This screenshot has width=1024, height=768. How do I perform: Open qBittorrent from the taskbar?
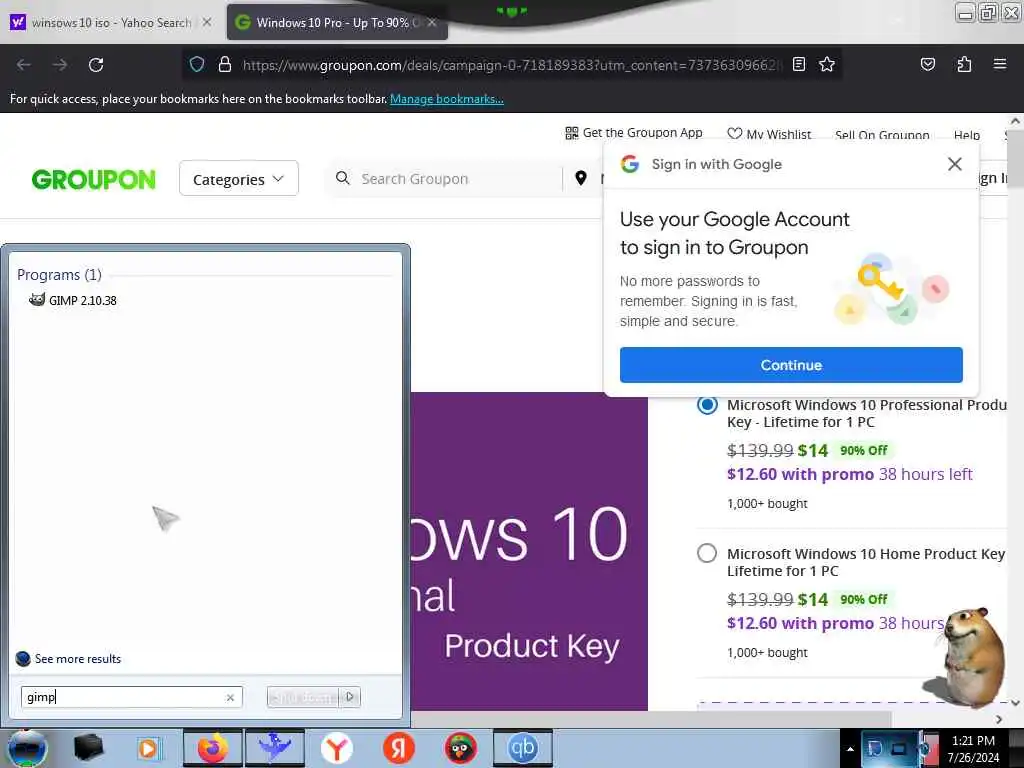(522, 748)
